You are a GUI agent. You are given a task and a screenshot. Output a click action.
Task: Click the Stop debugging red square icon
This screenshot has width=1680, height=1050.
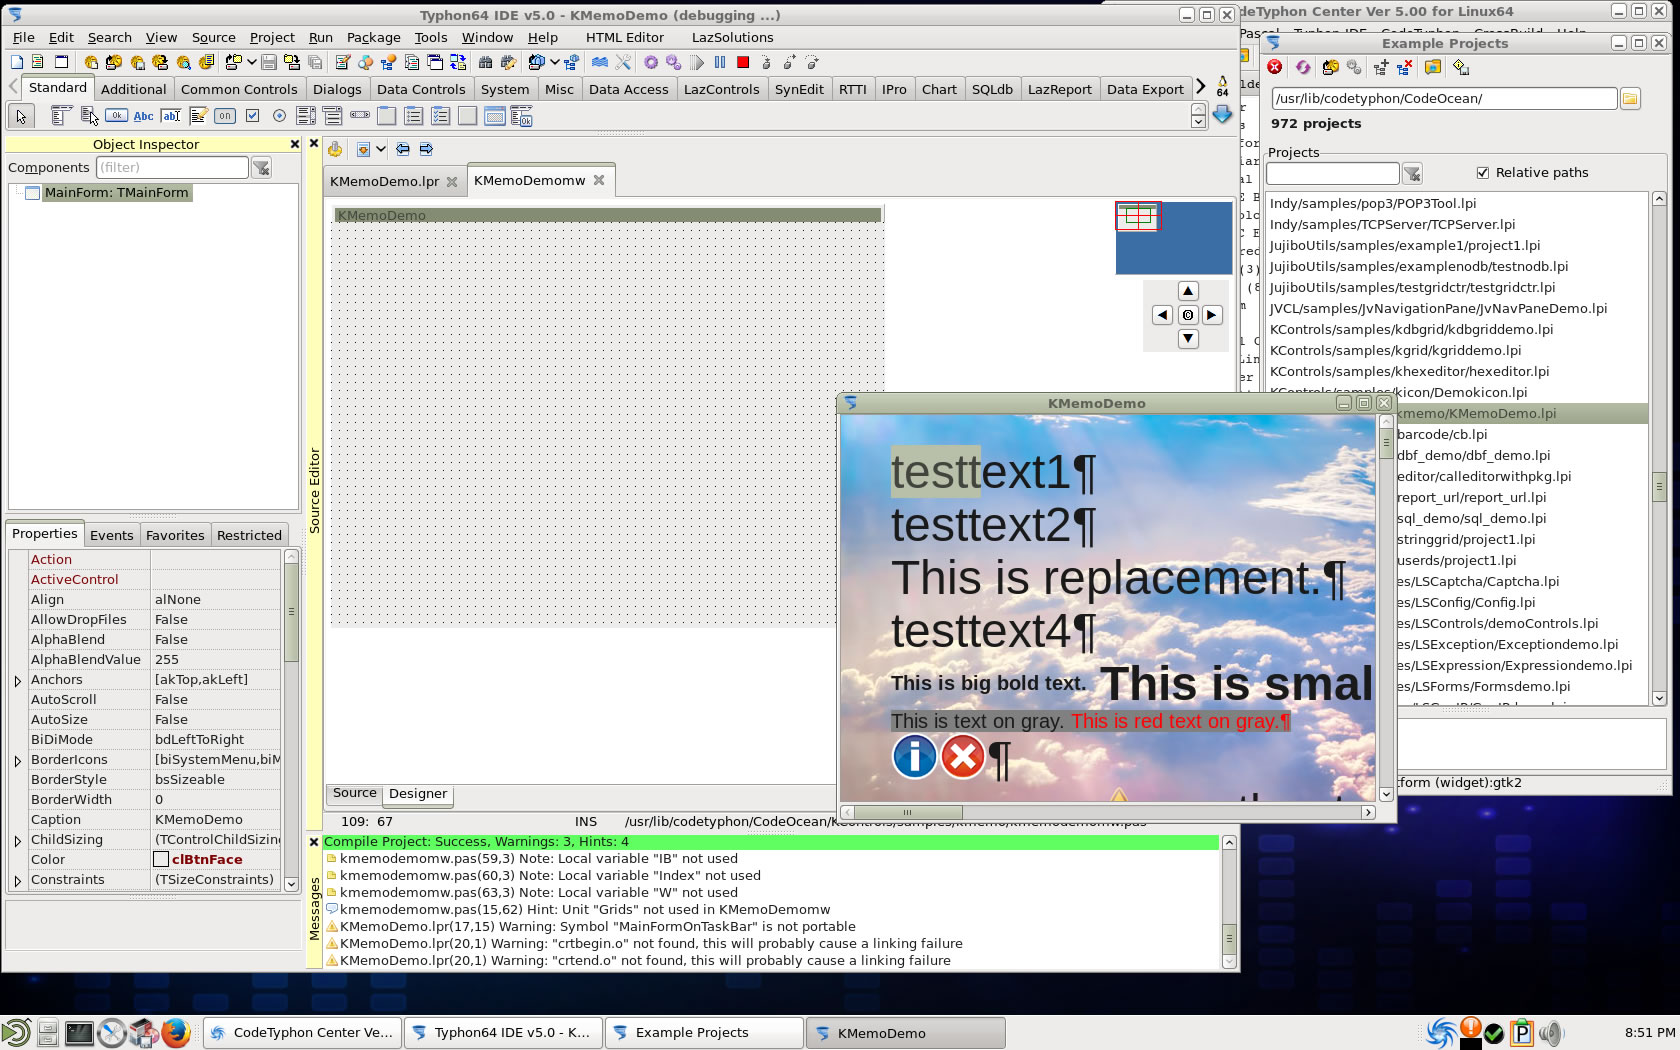click(x=743, y=62)
